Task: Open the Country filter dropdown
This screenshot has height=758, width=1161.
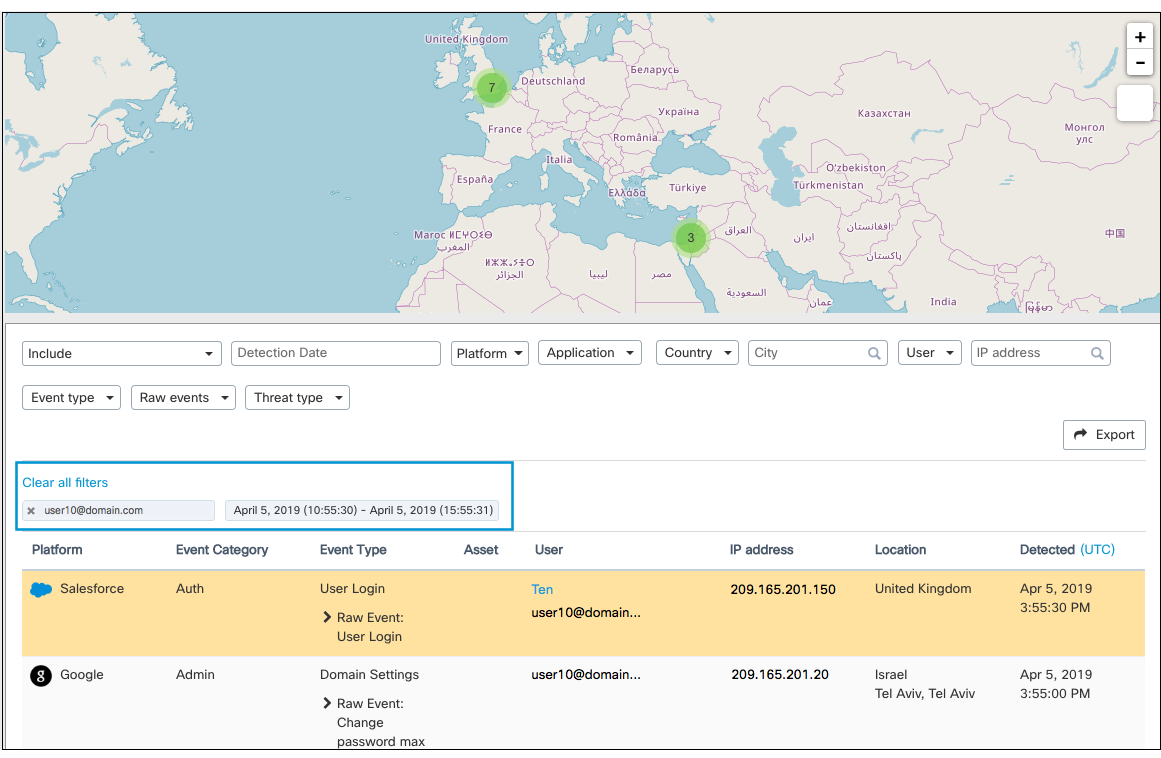Action: pos(697,353)
